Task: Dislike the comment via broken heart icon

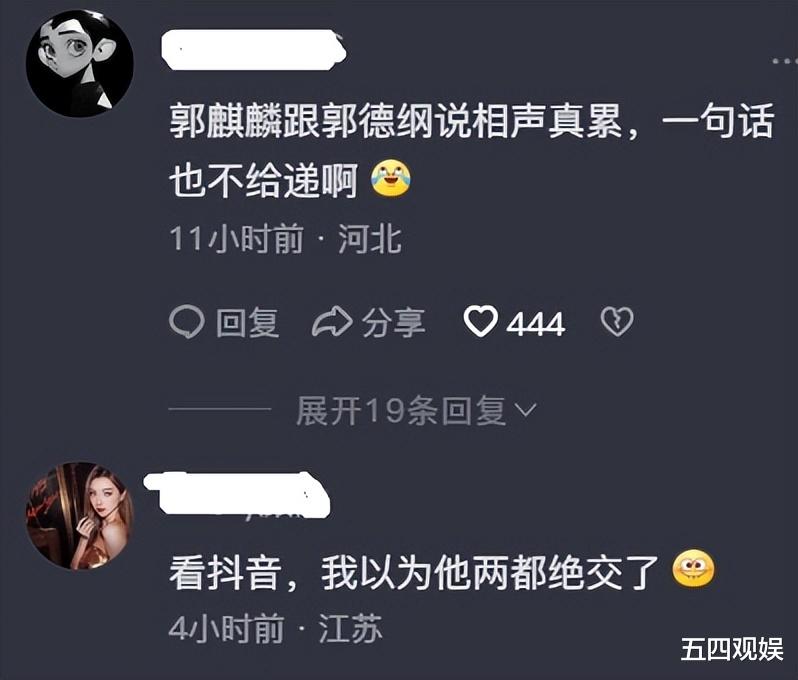Action: click(x=617, y=322)
